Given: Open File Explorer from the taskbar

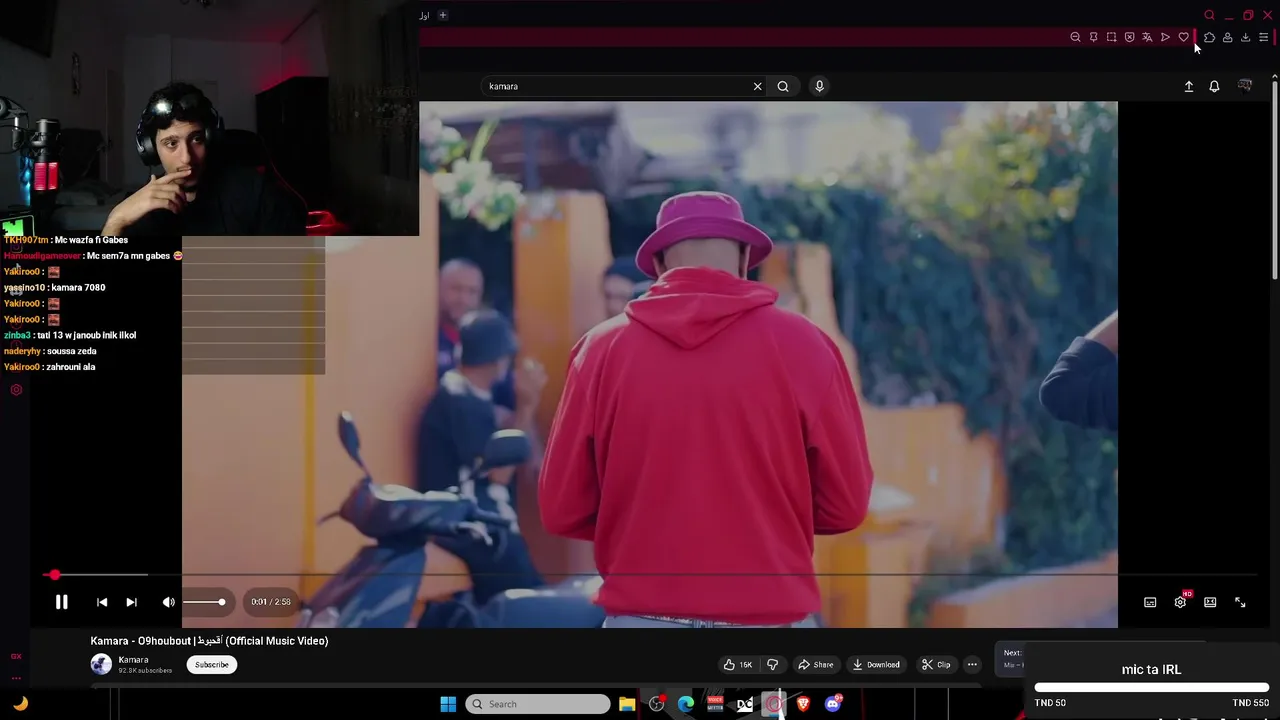Looking at the screenshot, I should (x=627, y=704).
